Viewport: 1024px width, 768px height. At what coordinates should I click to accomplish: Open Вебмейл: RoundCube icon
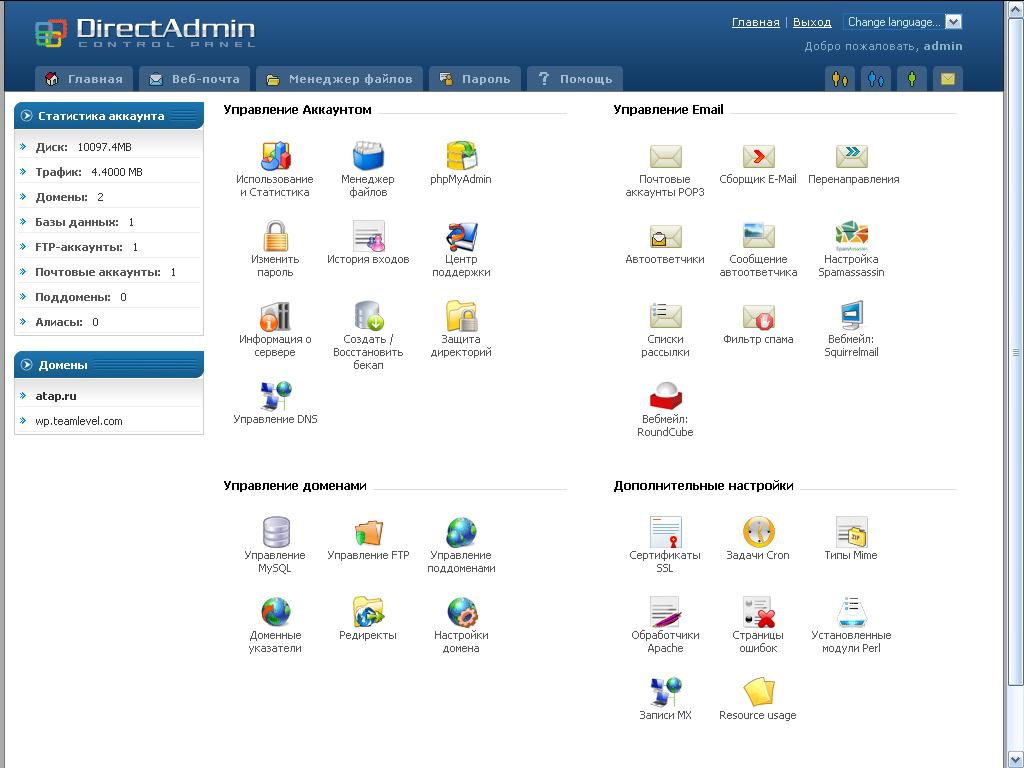pos(665,396)
